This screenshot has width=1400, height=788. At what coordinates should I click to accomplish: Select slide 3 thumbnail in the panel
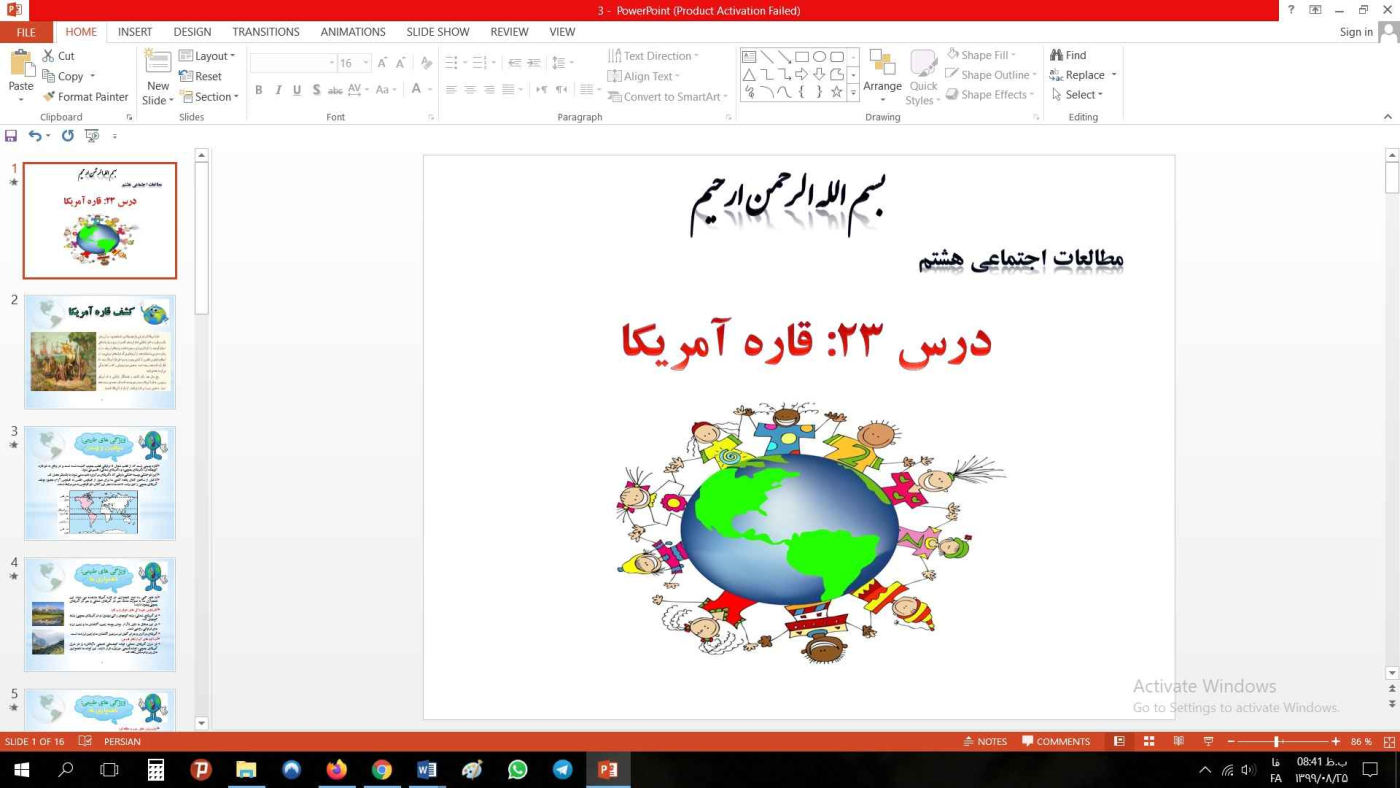pos(100,483)
